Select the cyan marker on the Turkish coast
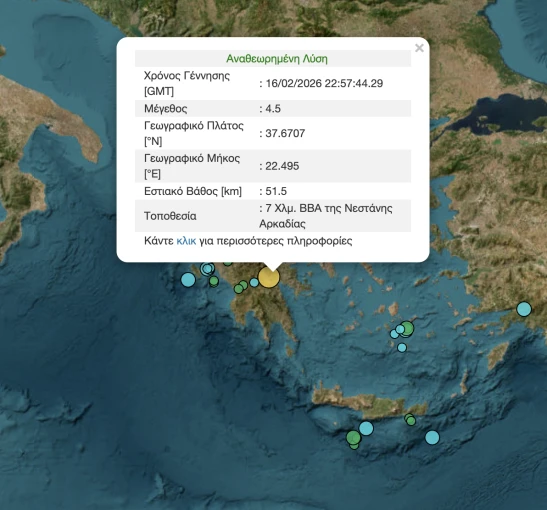The image size is (547, 510). [x=524, y=309]
